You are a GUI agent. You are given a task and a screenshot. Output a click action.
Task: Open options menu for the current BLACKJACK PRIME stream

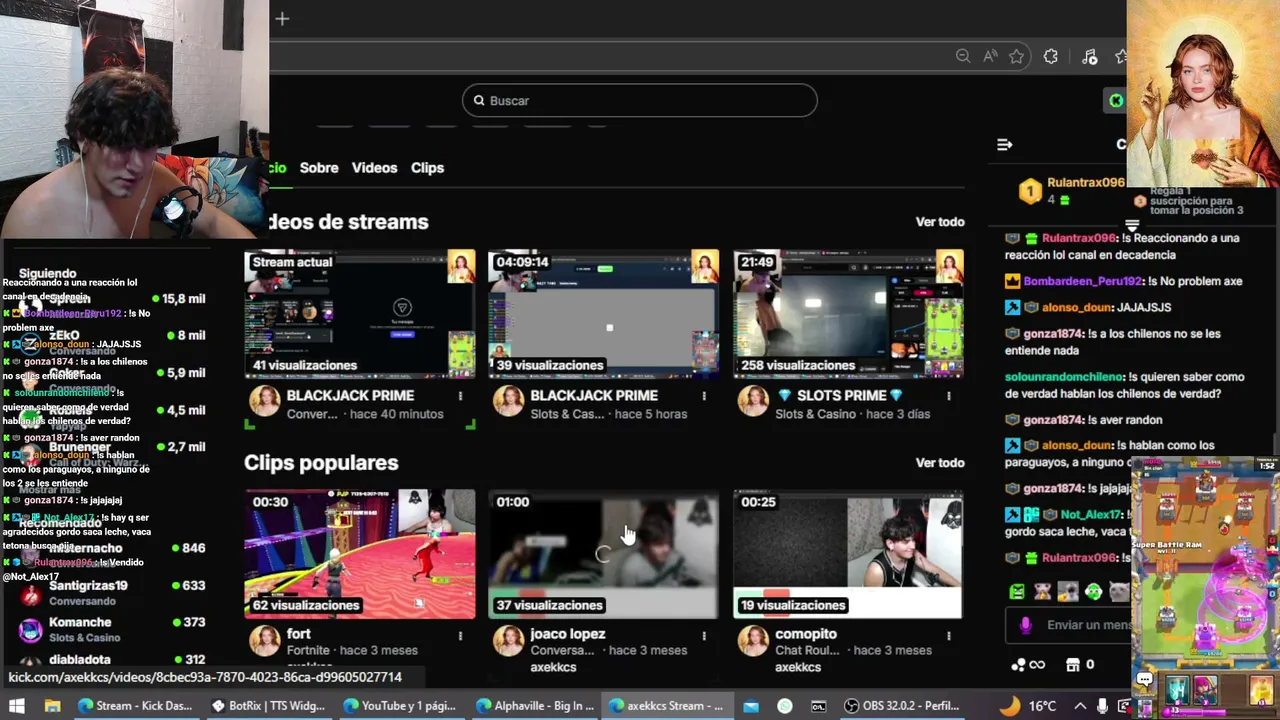click(x=461, y=396)
